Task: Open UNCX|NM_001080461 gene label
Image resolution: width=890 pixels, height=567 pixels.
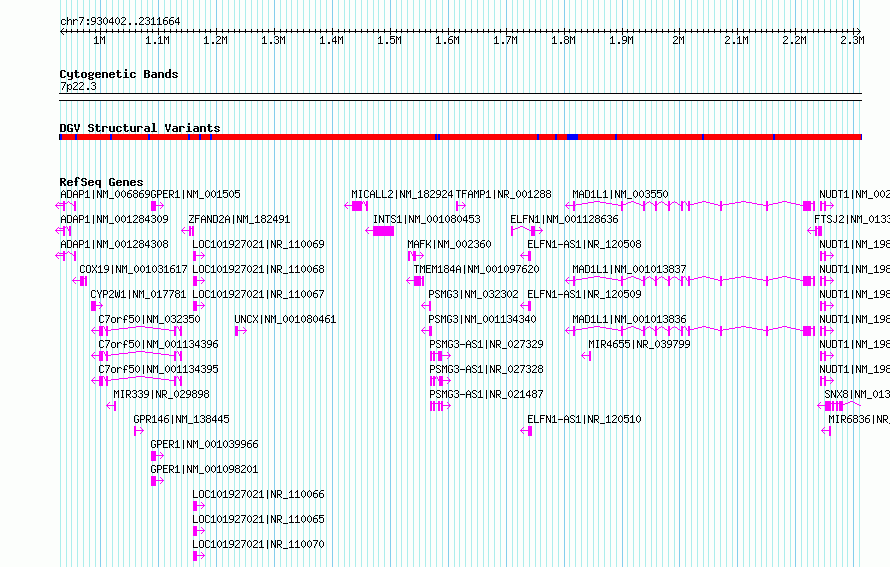Action: (285, 319)
